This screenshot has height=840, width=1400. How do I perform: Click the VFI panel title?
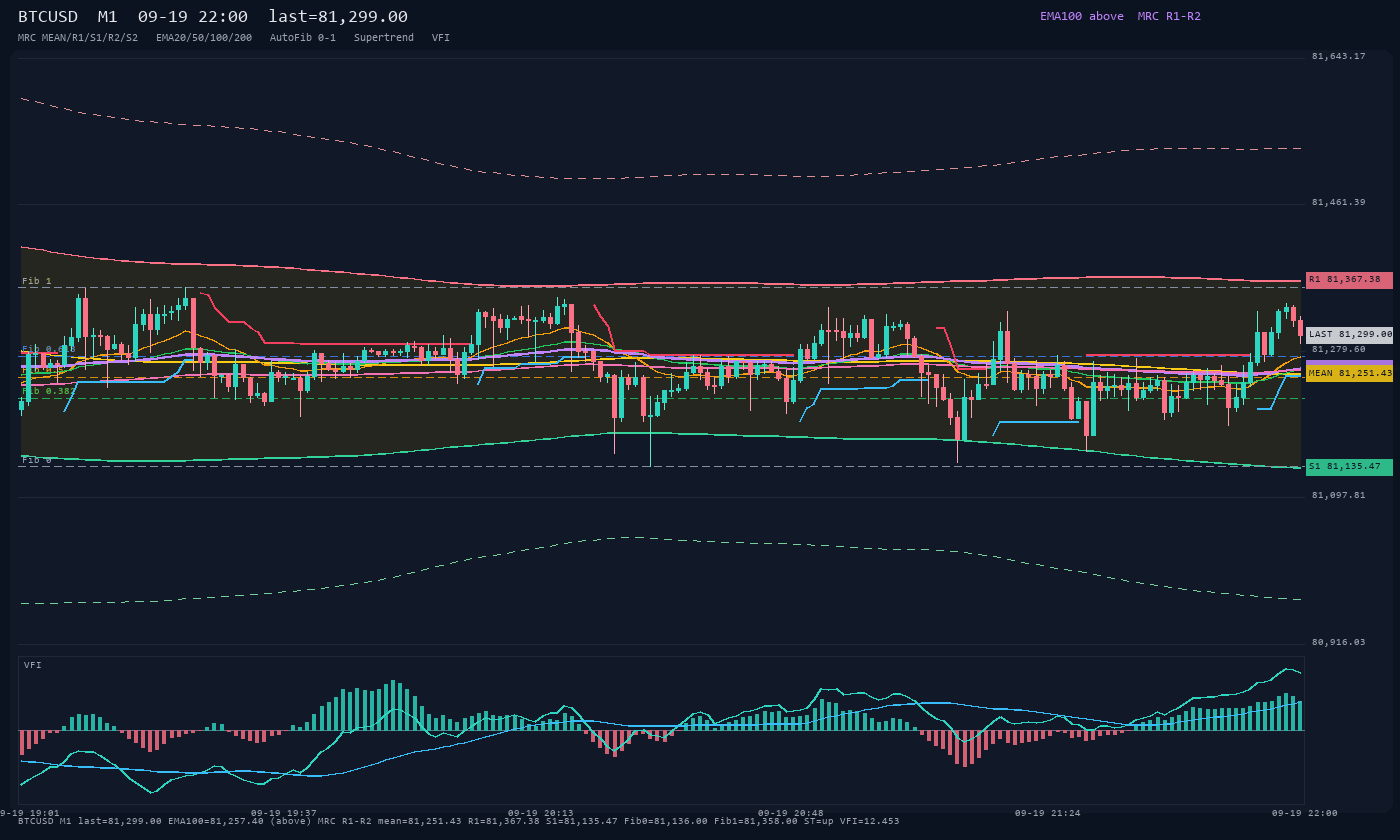pos(33,665)
